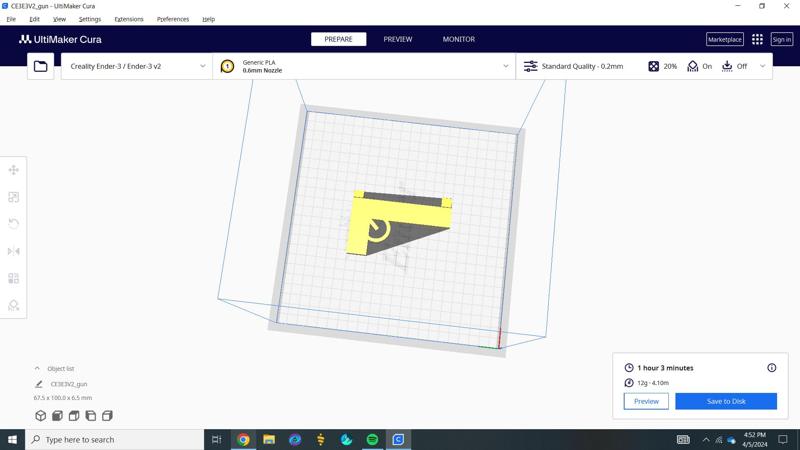The image size is (800, 450).
Task: Open the application switcher grid icon
Action: (757, 39)
